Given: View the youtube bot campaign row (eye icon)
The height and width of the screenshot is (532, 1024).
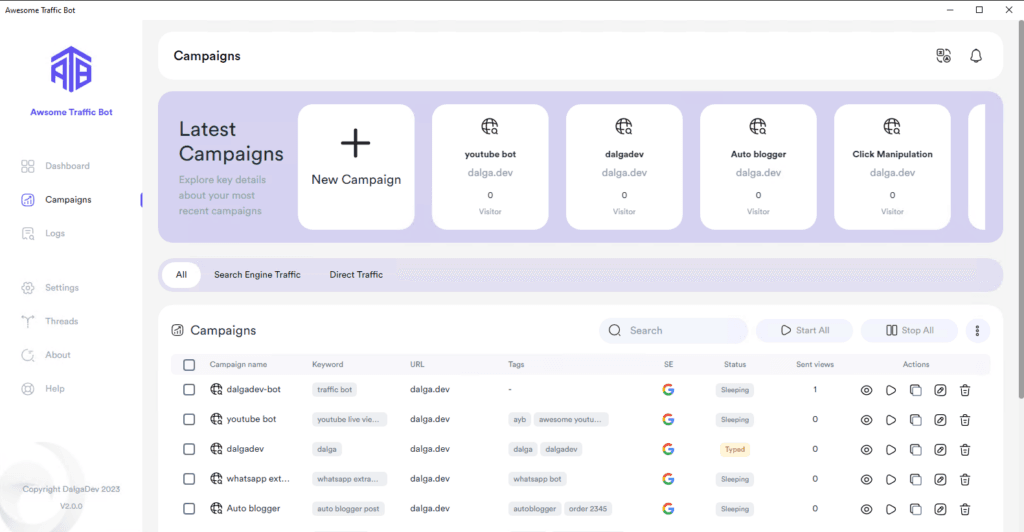Looking at the screenshot, I should tap(866, 420).
